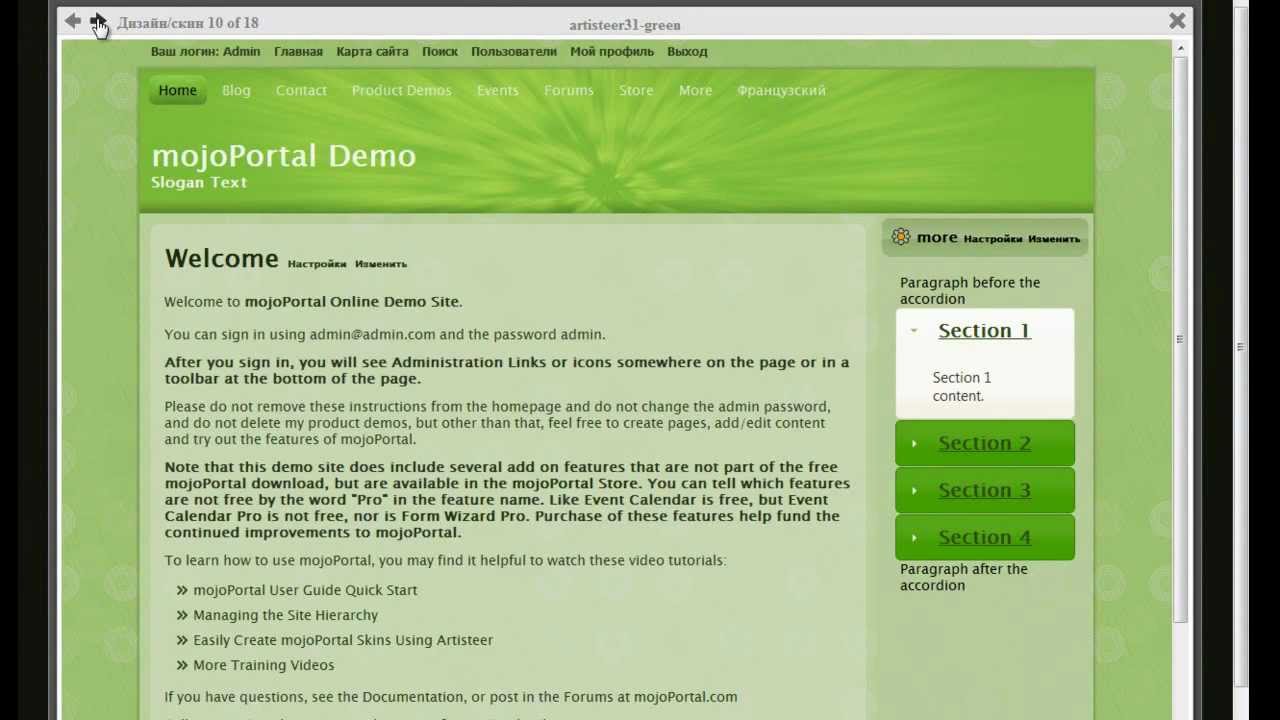Open the Blog menu item

pos(236,90)
